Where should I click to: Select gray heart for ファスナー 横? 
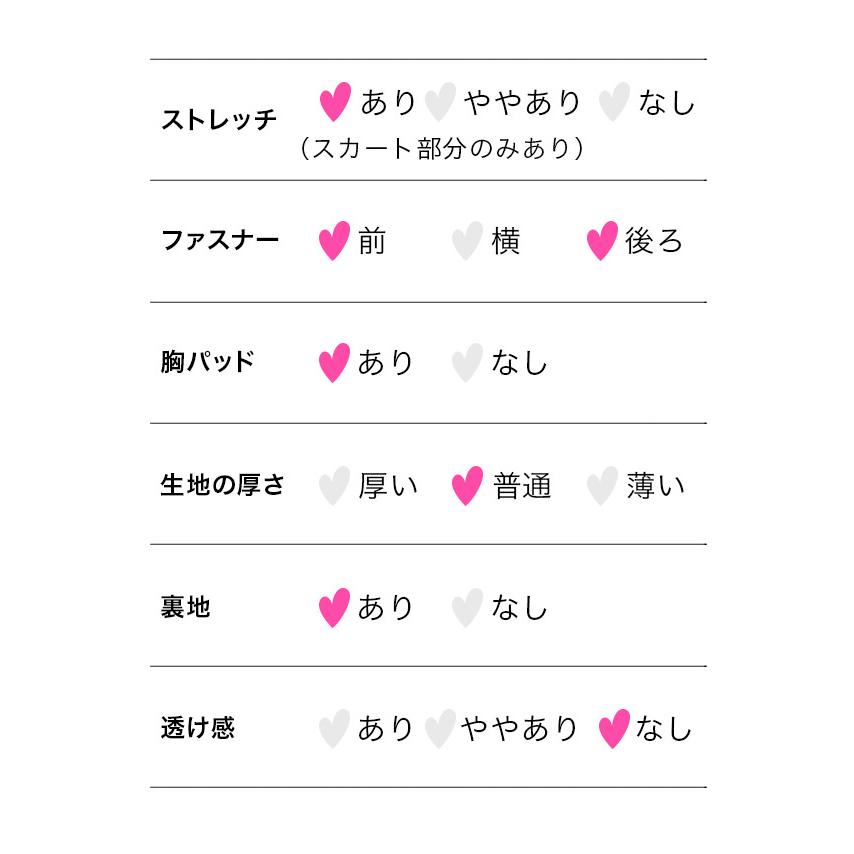click(467, 241)
